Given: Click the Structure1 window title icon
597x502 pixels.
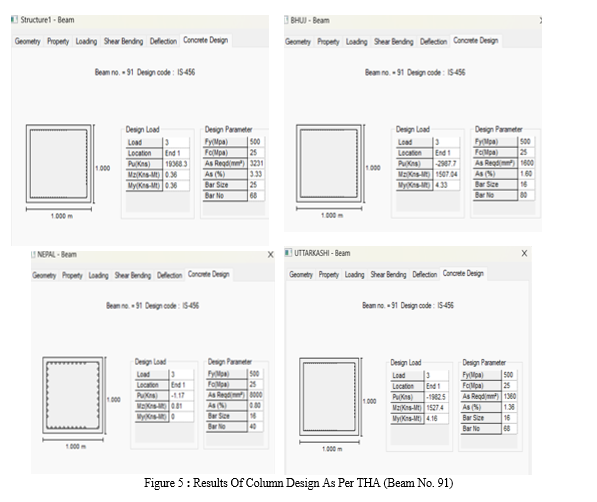Looking at the screenshot, I should (x=14, y=19).
